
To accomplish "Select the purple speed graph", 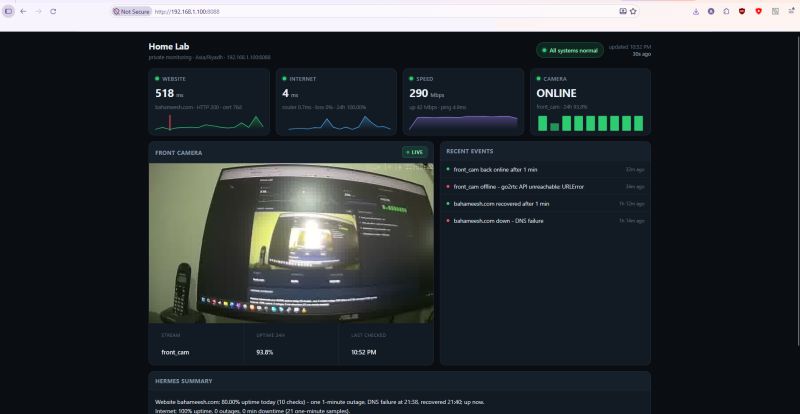I will [463, 123].
